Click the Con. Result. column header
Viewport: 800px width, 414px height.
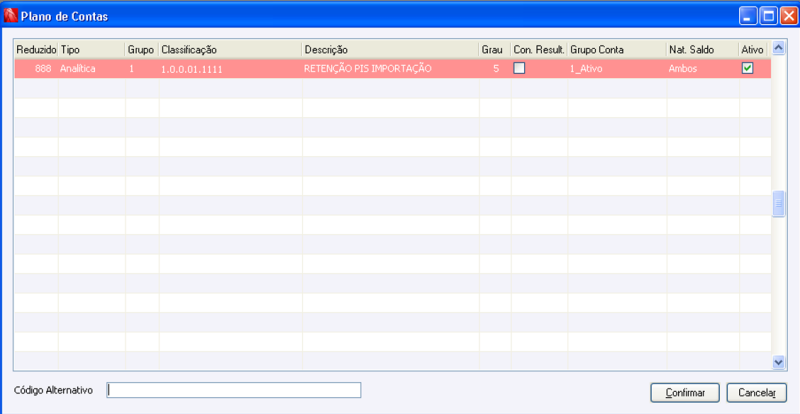click(539, 50)
